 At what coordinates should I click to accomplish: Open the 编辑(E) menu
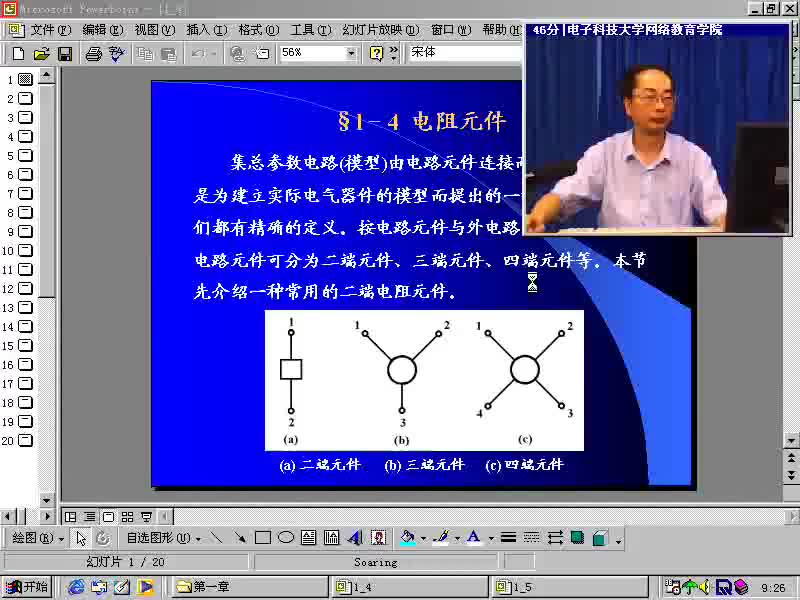(x=103, y=30)
